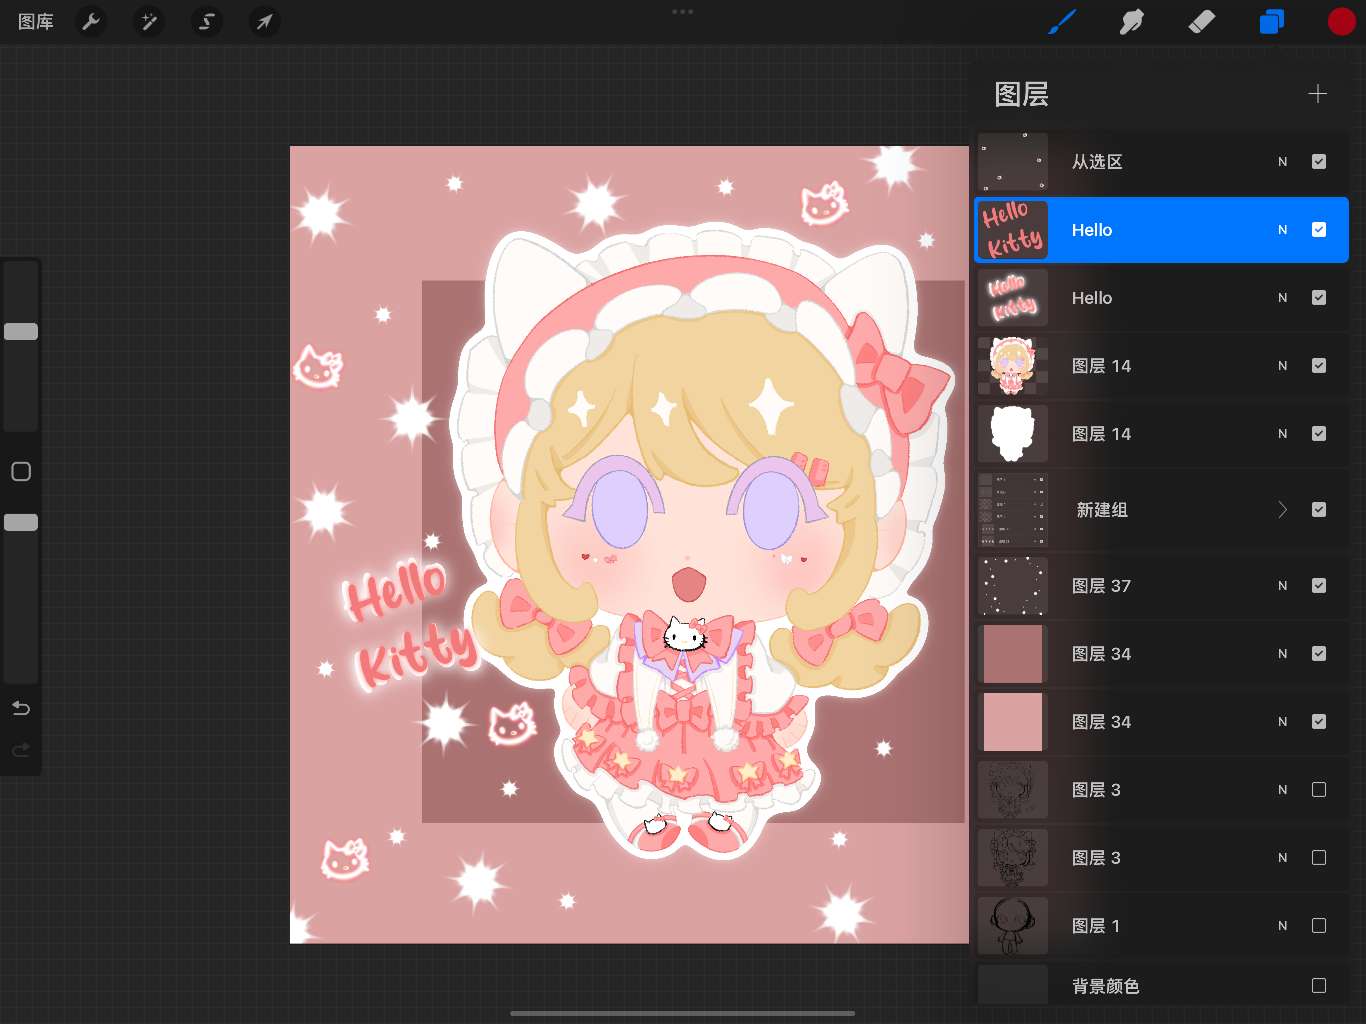The image size is (1366, 1024).
Task: Tap the square modify button in the sidebar
Action: [x=21, y=471]
